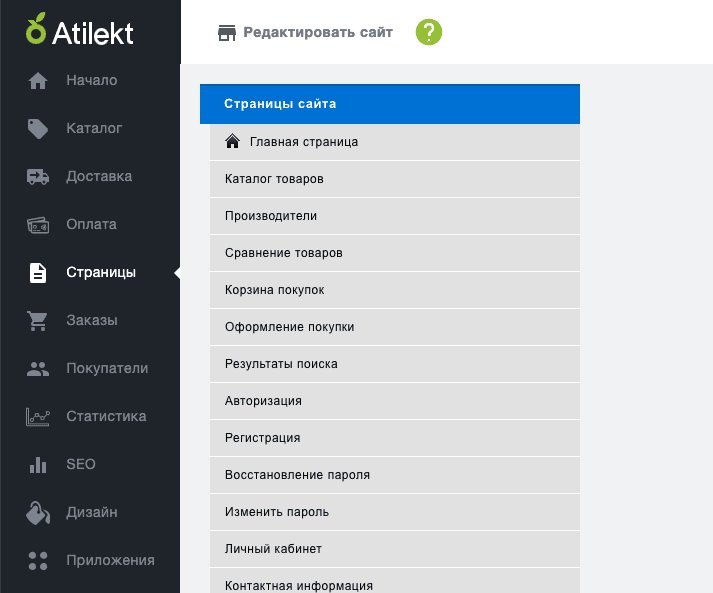Open the line chart icon for Статистика
The height and width of the screenshot is (593, 713).
point(37,417)
